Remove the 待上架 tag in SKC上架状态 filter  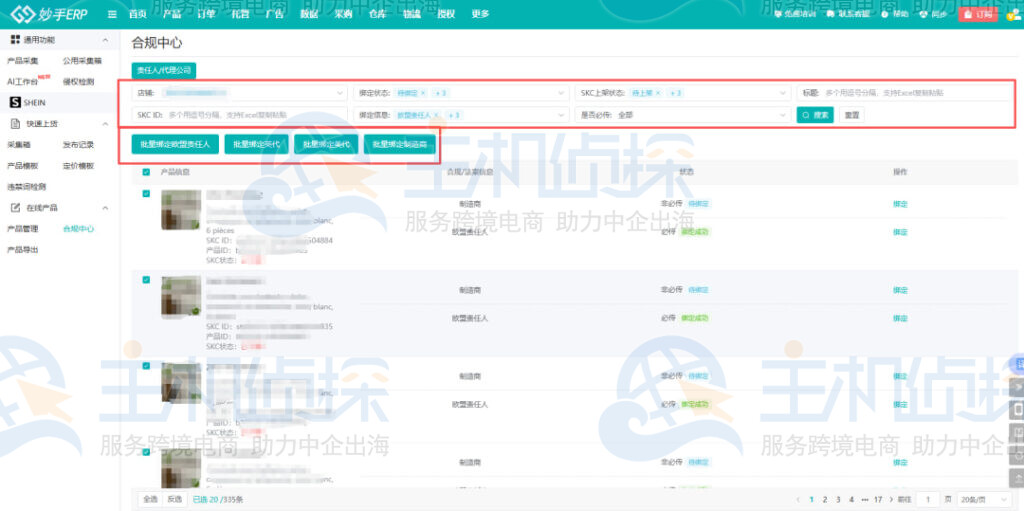click(x=658, y=93)
